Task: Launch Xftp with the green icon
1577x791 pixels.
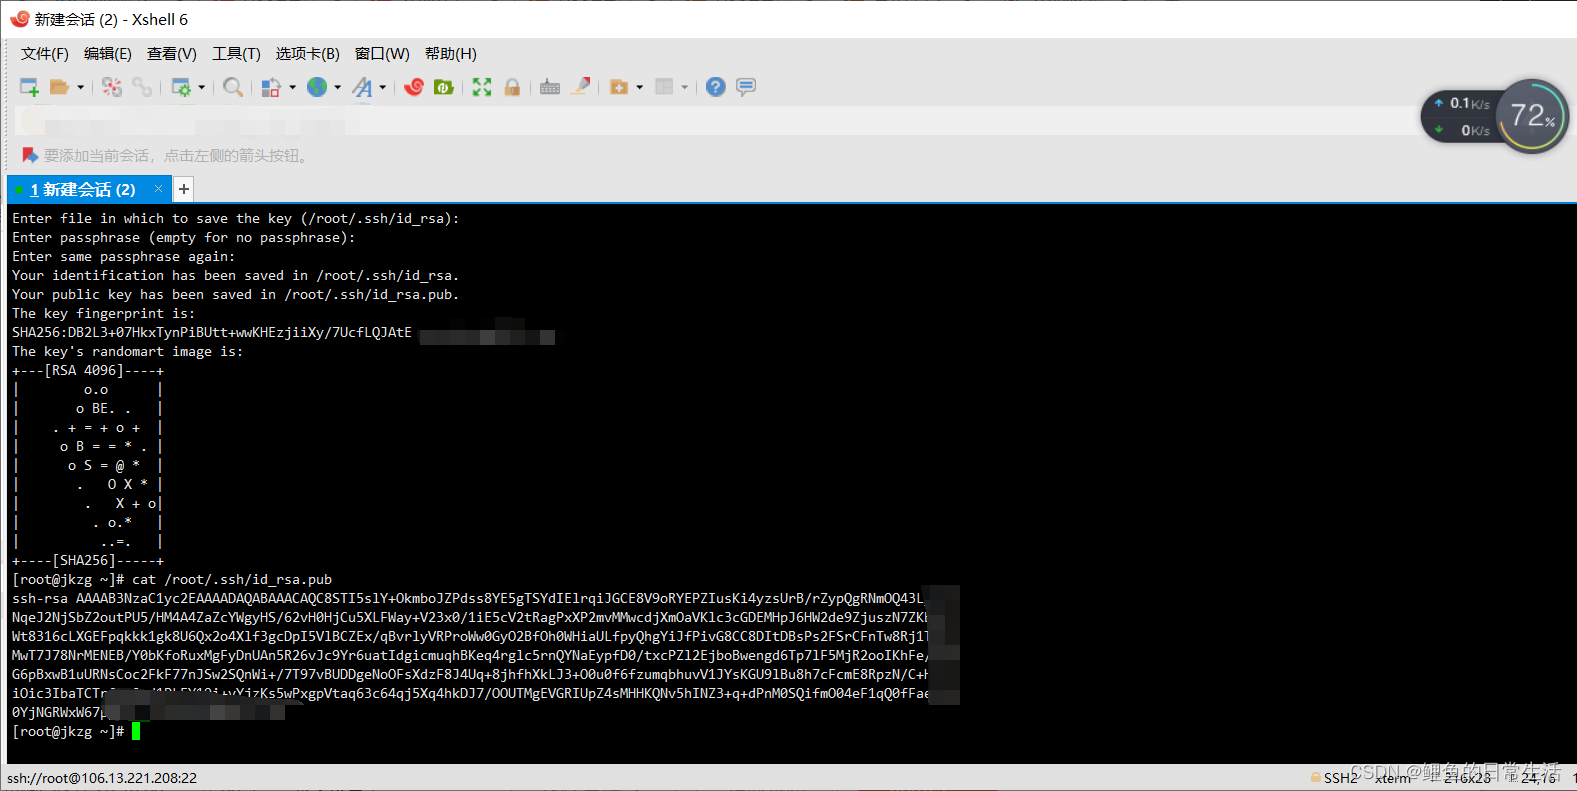Action: pyautogui.click(x=443, y=87)
